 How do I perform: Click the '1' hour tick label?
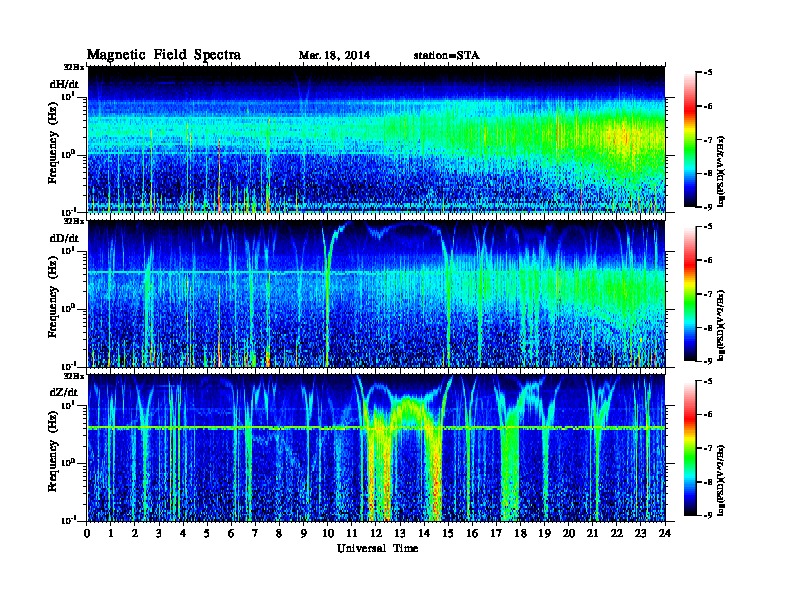(x=111, y=533)
